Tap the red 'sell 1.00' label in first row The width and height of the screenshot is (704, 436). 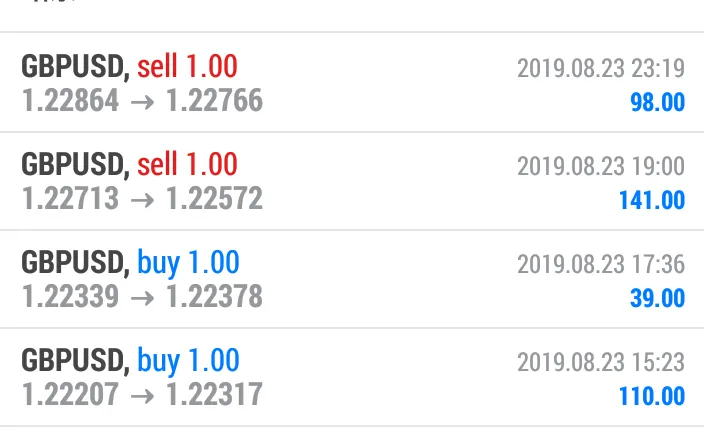coord(187,66)
